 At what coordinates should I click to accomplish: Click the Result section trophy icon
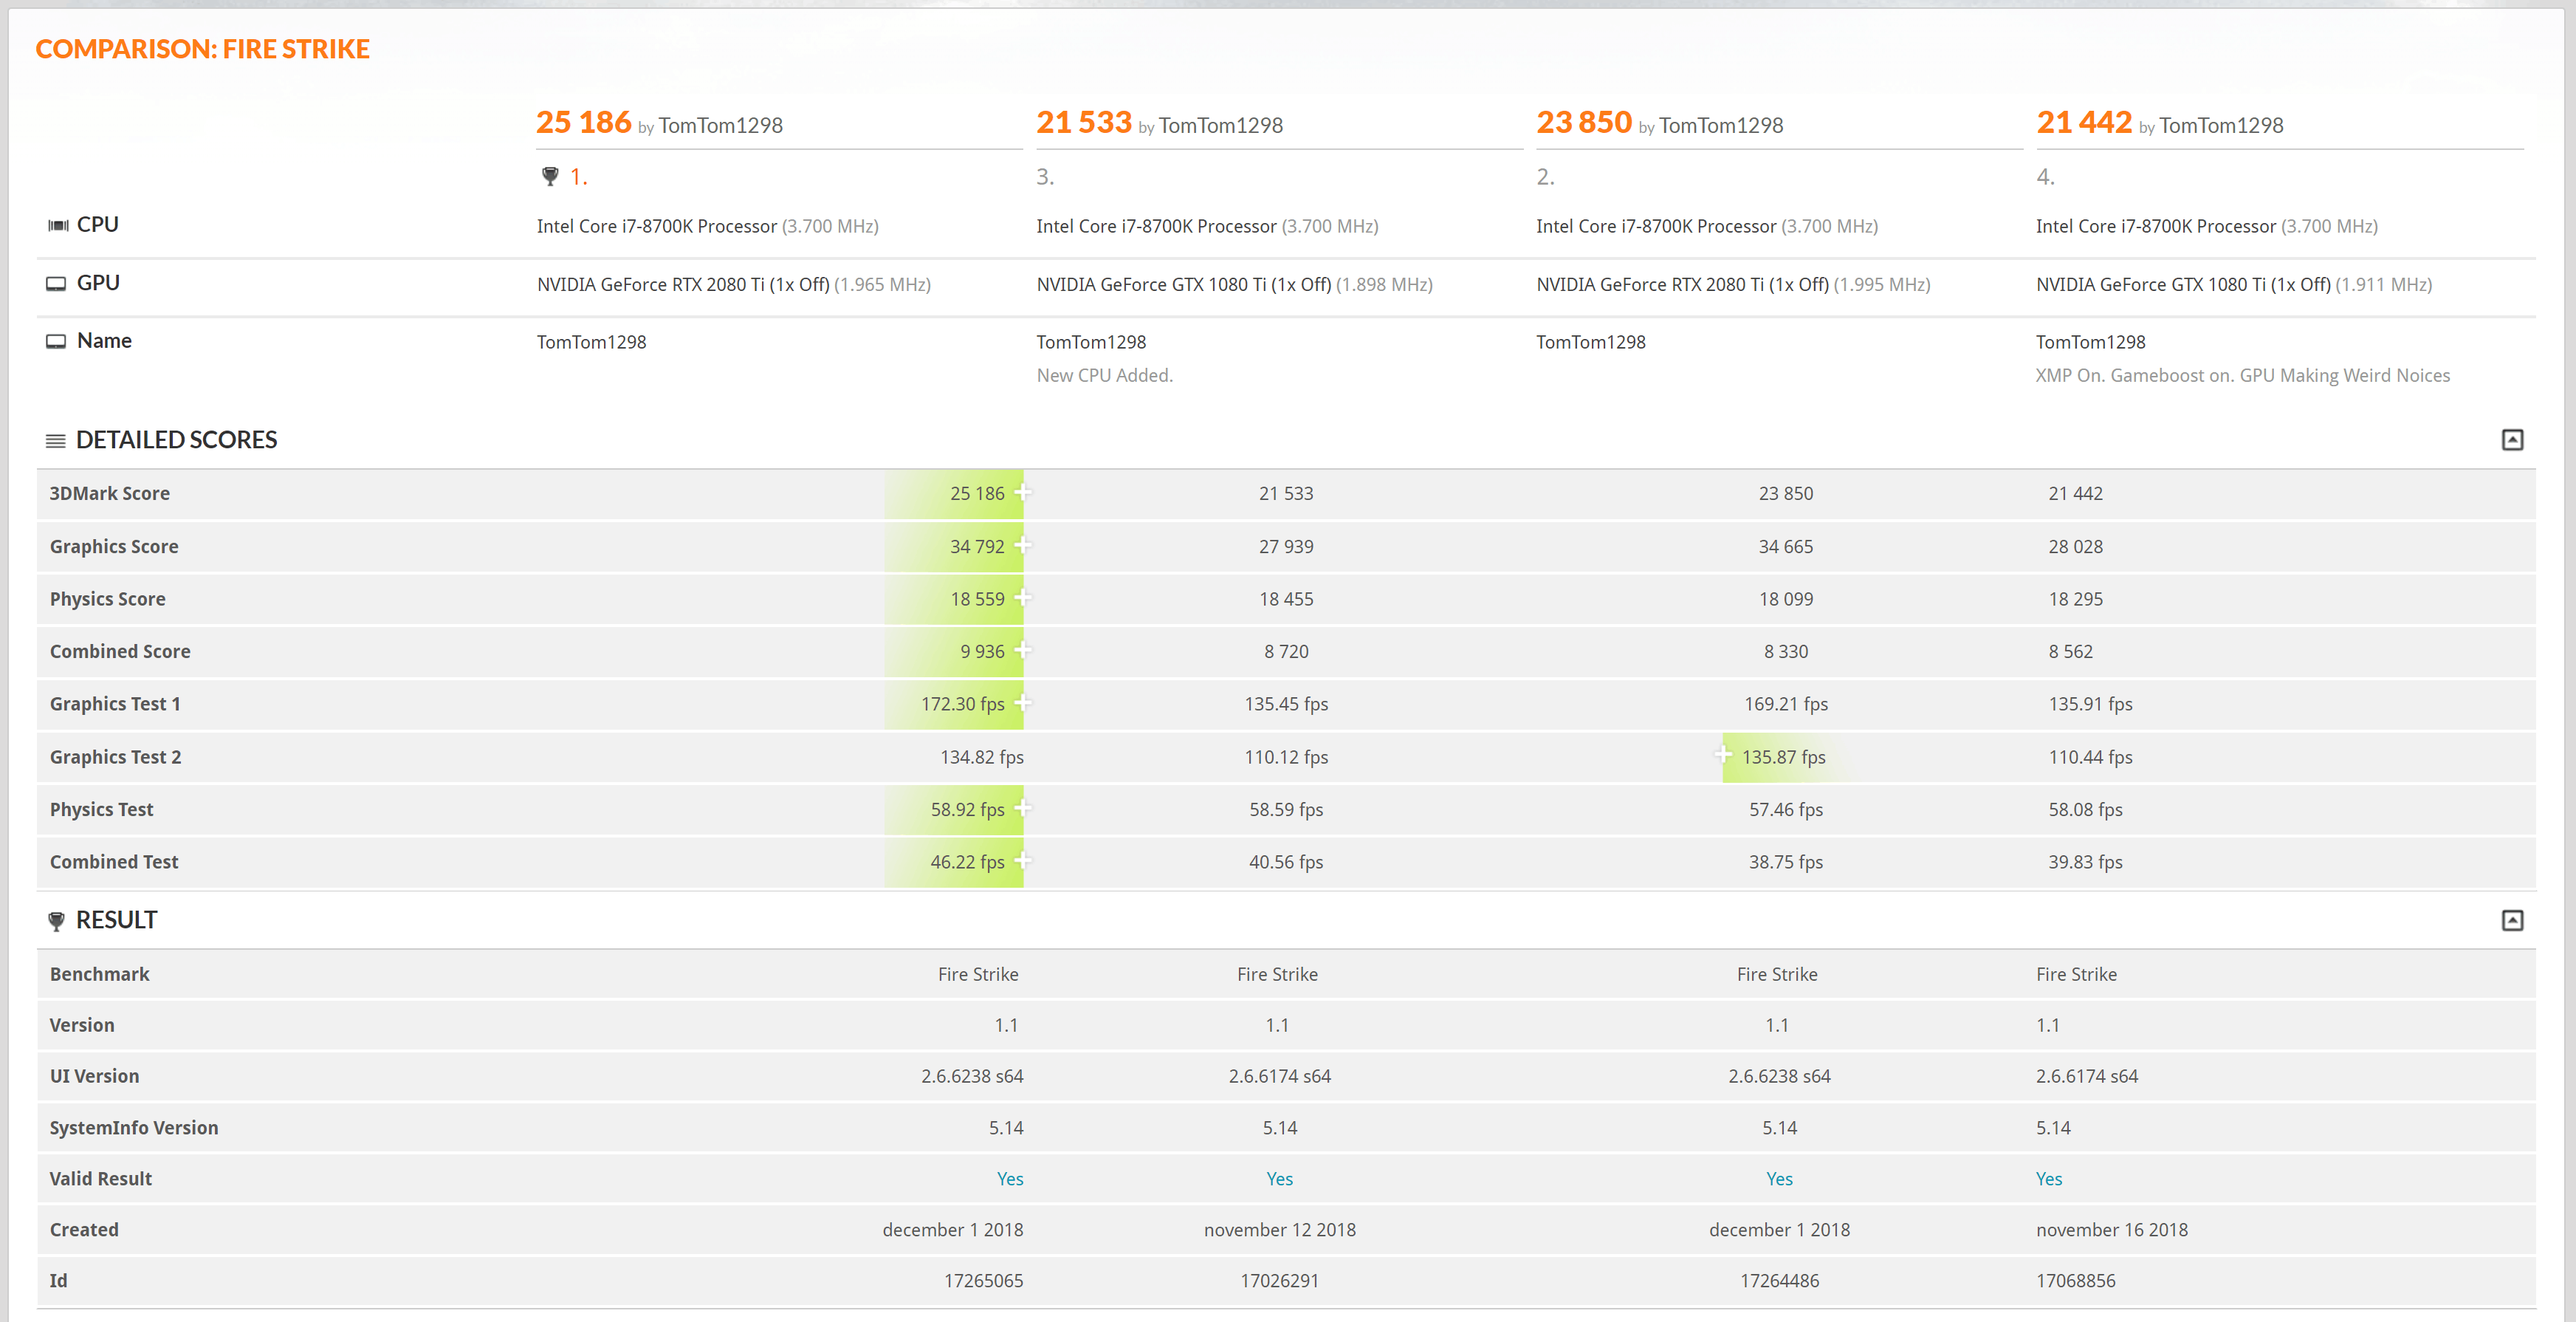pos(56,921)
